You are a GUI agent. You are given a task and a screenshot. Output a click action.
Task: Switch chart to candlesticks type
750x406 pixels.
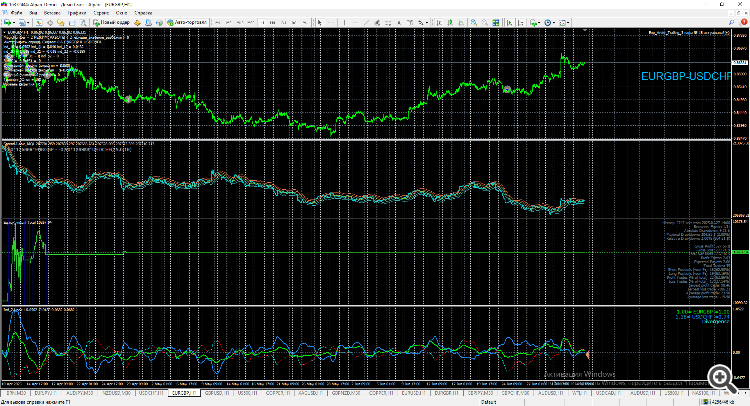450,22
